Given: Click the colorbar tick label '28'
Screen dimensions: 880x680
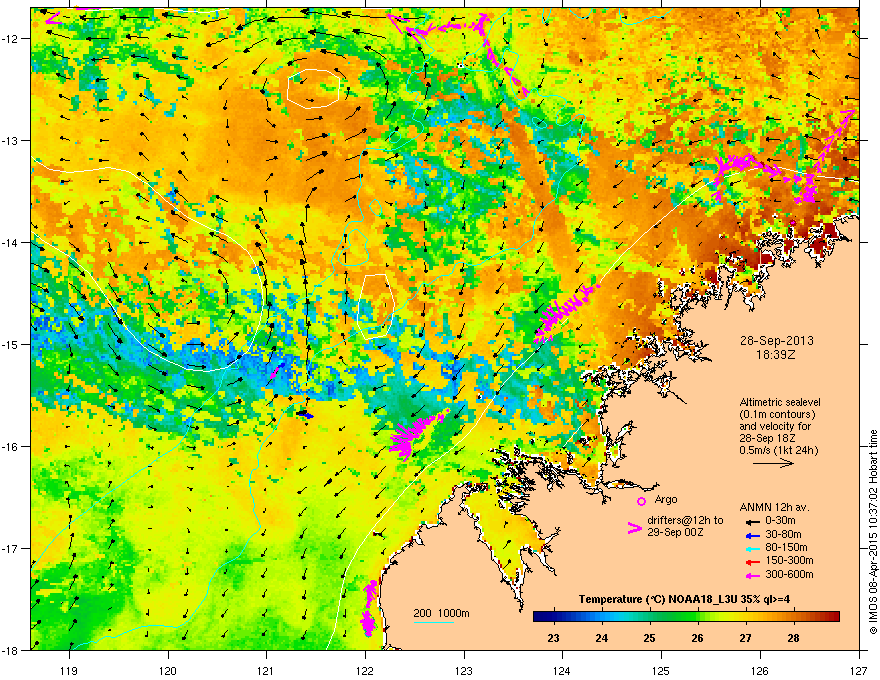Looking at the screenshot, I should click(x=794, y=638).
